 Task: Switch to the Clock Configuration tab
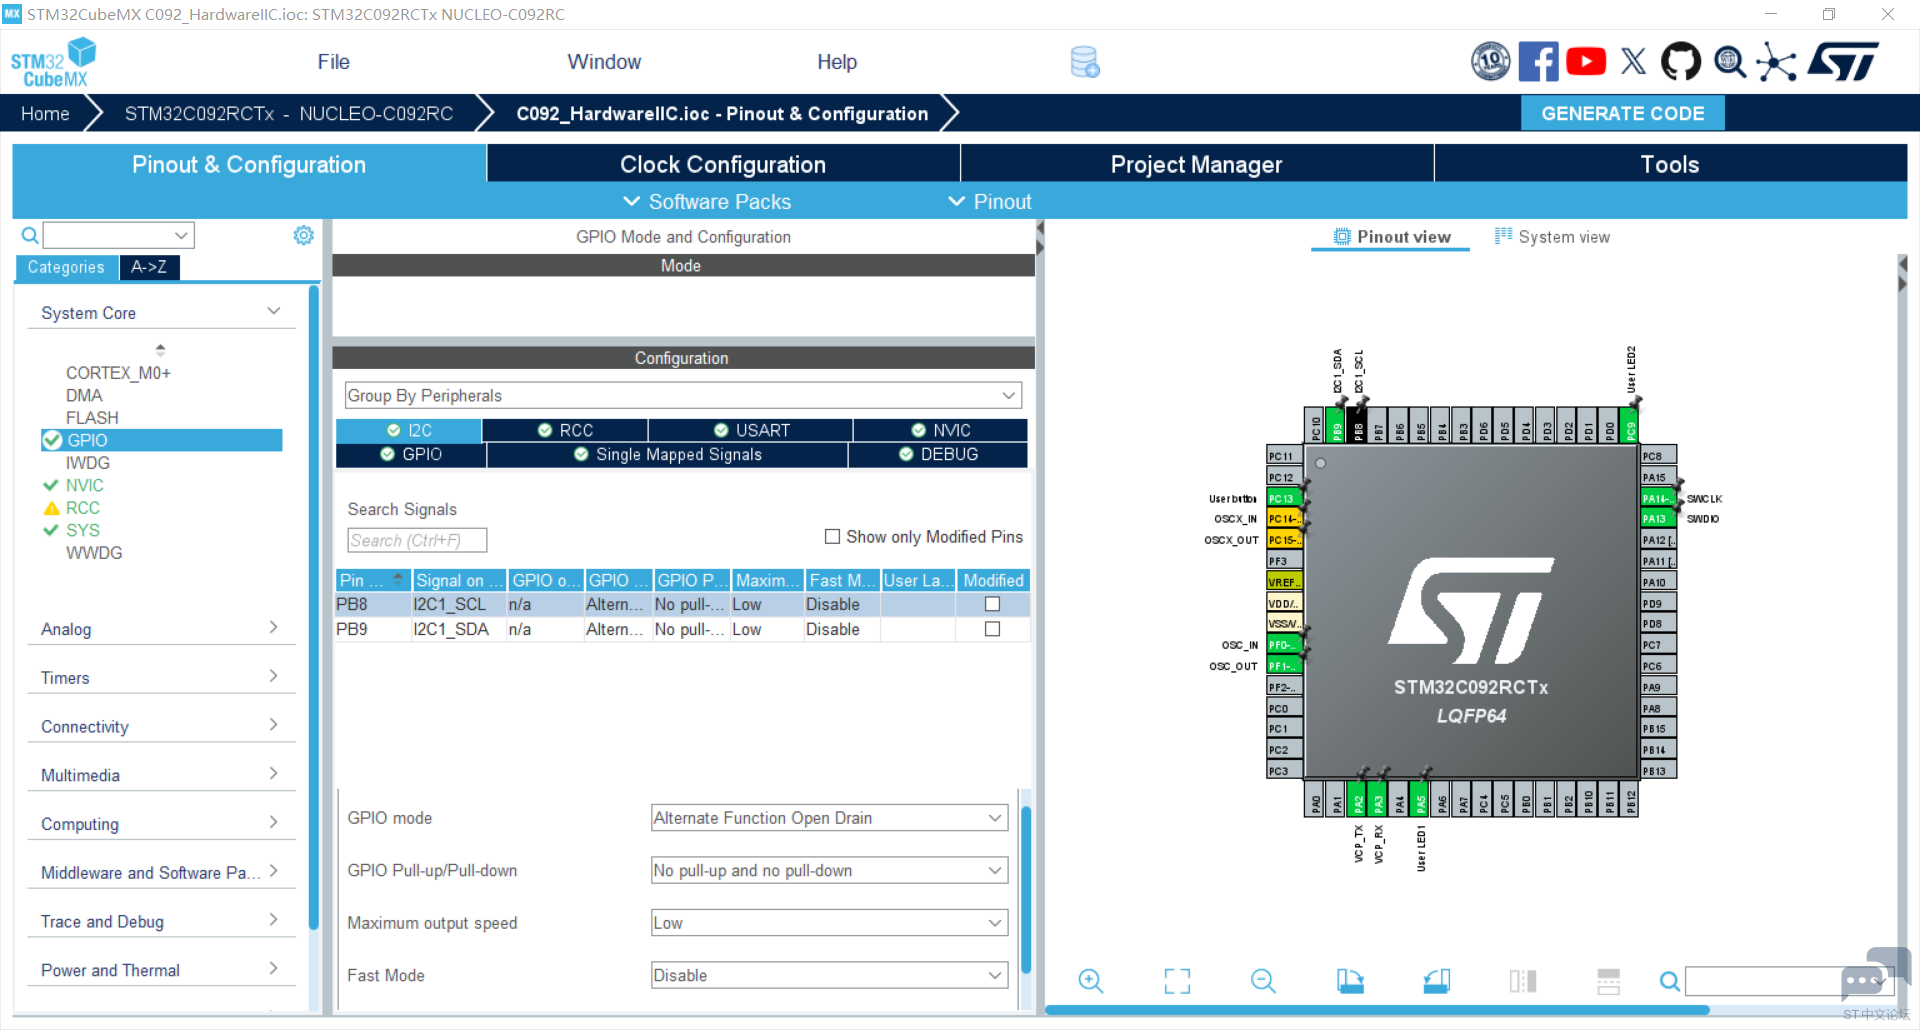click(x=722, y=164)
